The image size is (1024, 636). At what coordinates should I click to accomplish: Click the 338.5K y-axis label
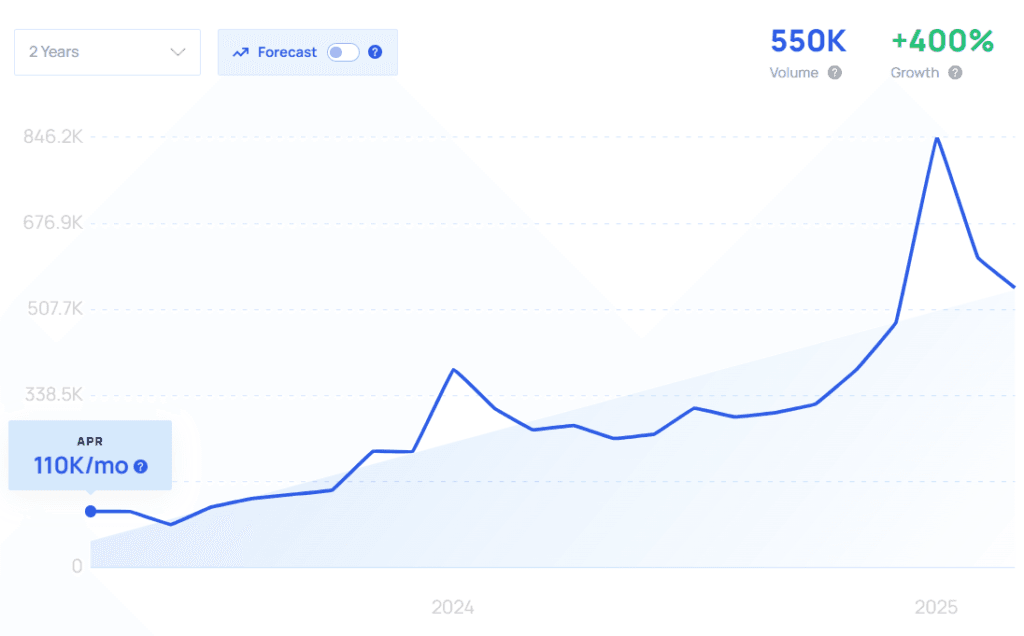(x=53, y=395)
